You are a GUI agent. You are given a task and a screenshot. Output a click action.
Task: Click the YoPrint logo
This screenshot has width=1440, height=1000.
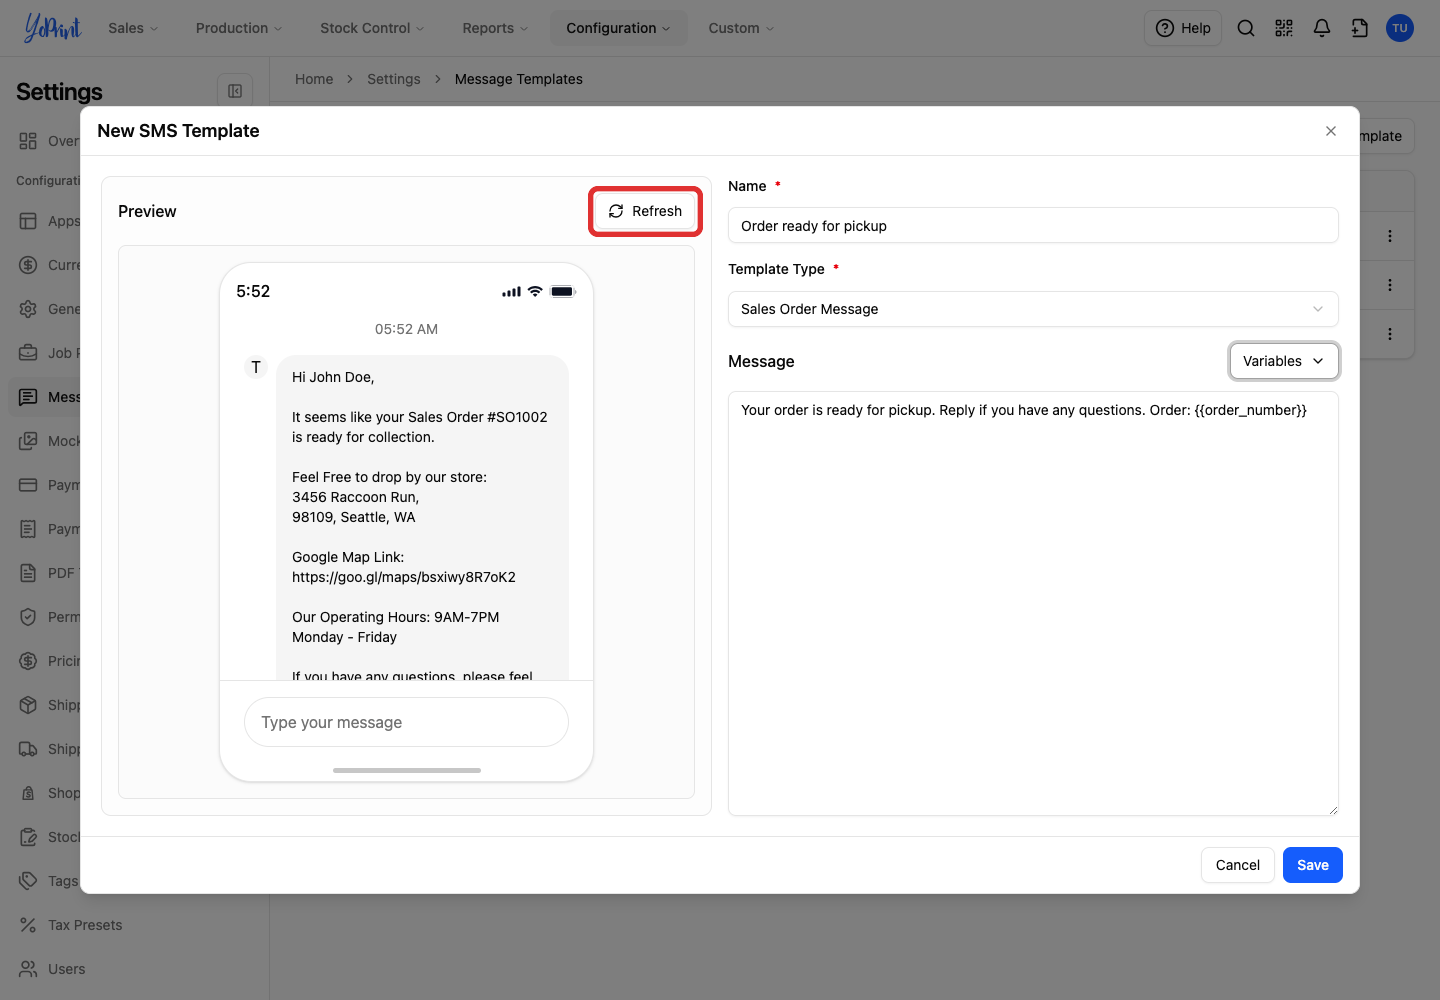tap(52, 28)
